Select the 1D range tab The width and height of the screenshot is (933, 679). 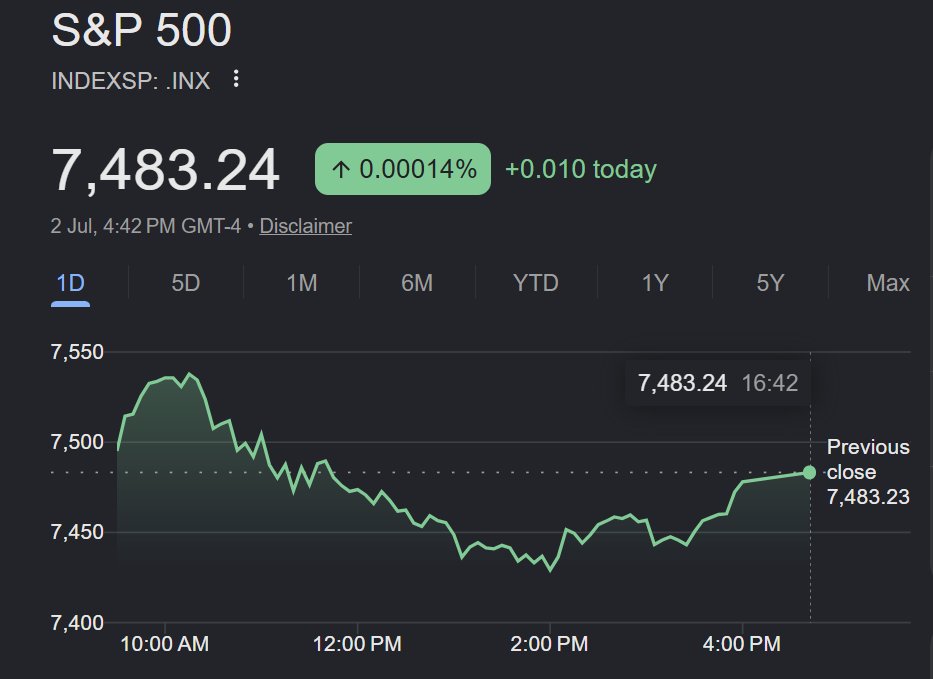coord(70,283)
